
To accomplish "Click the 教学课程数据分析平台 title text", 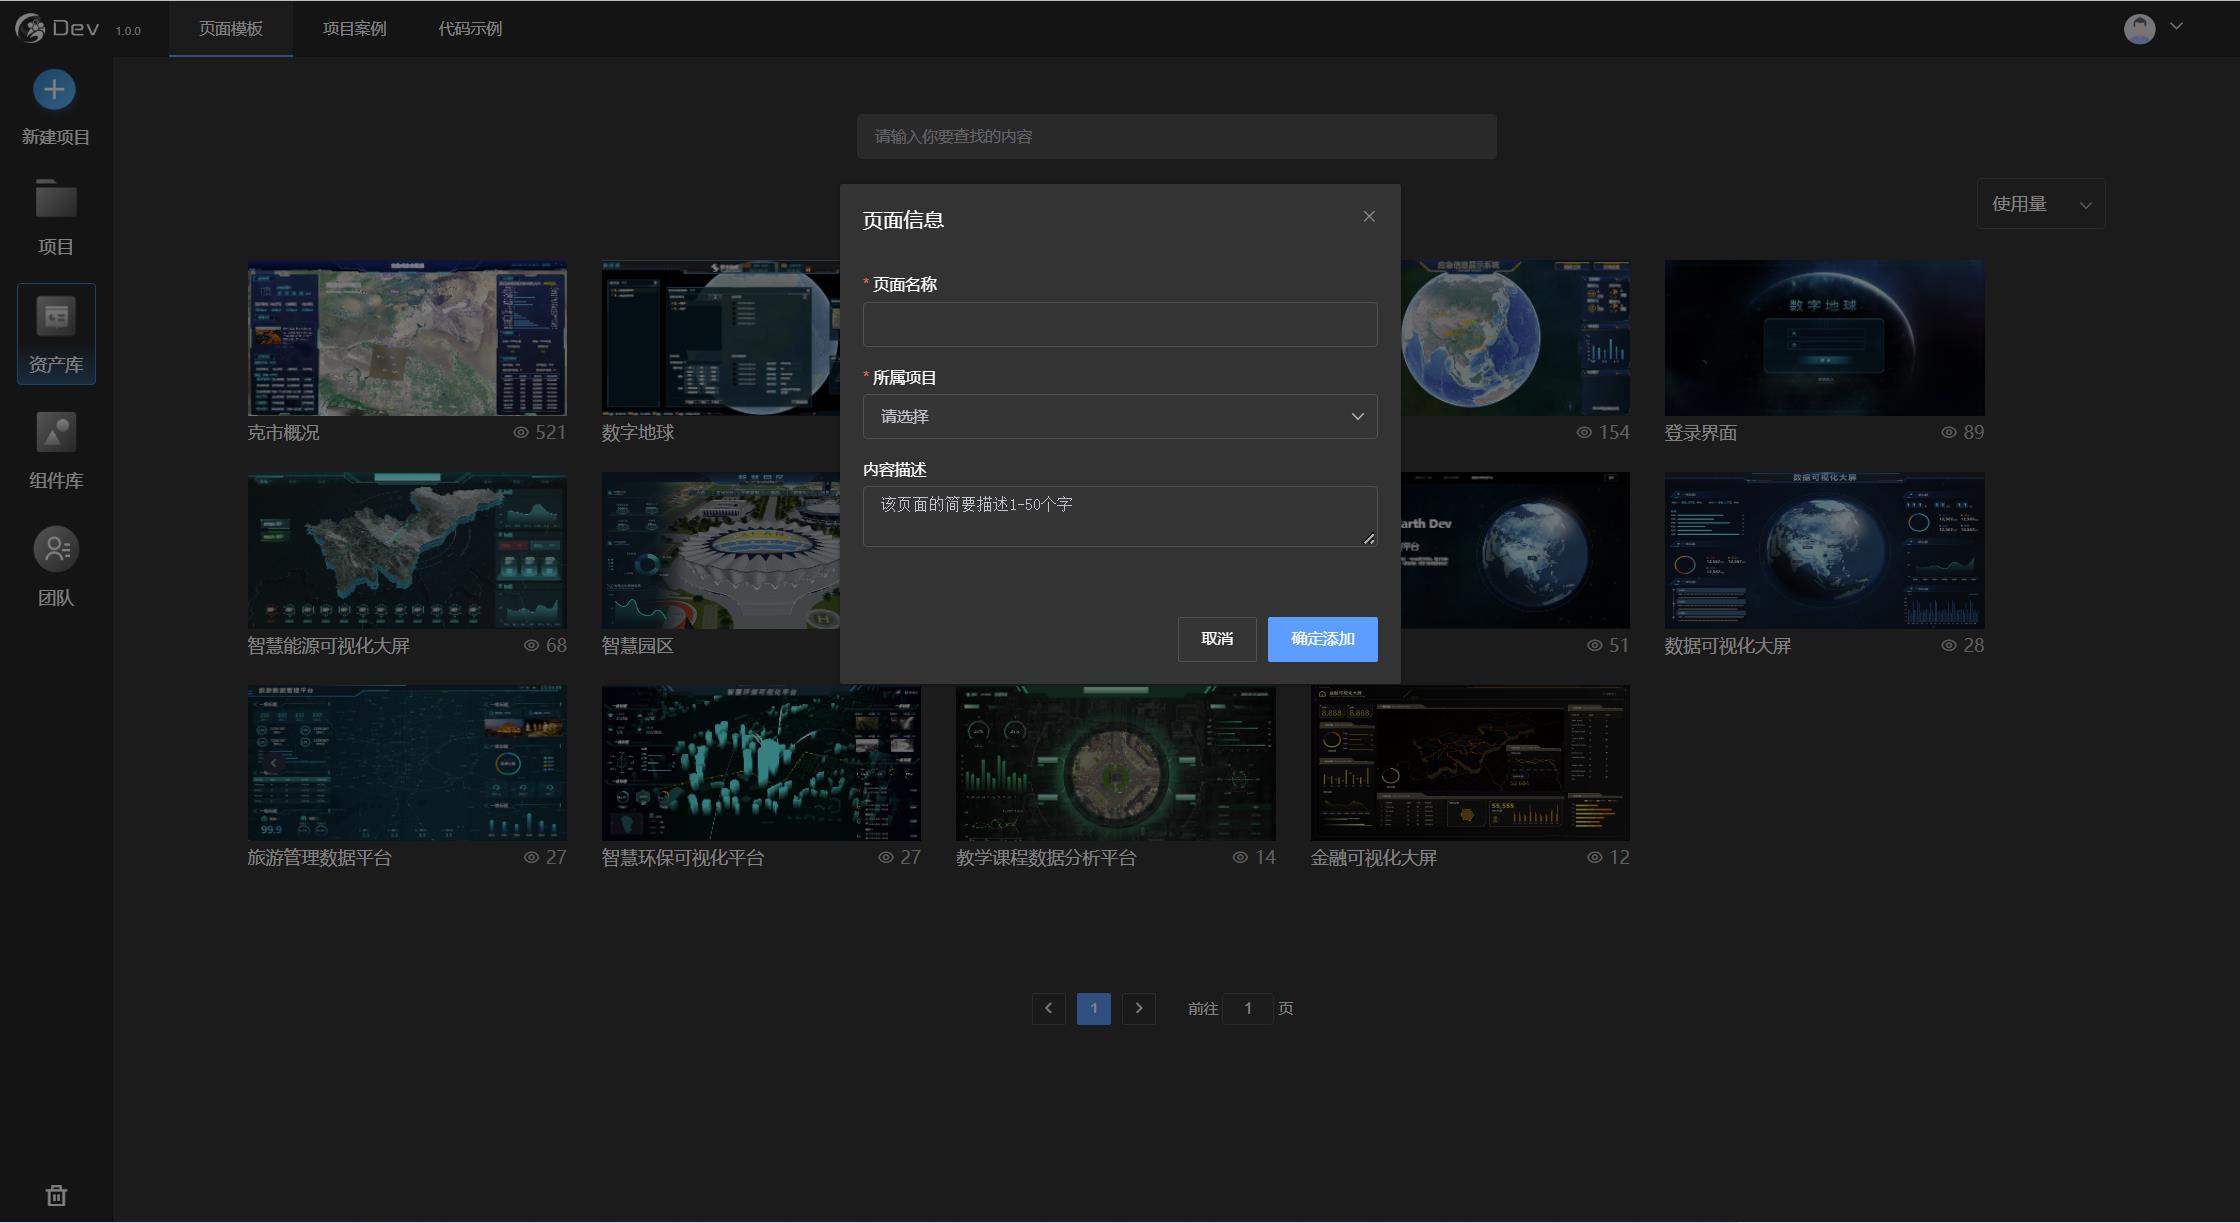I will point(1046,858).
